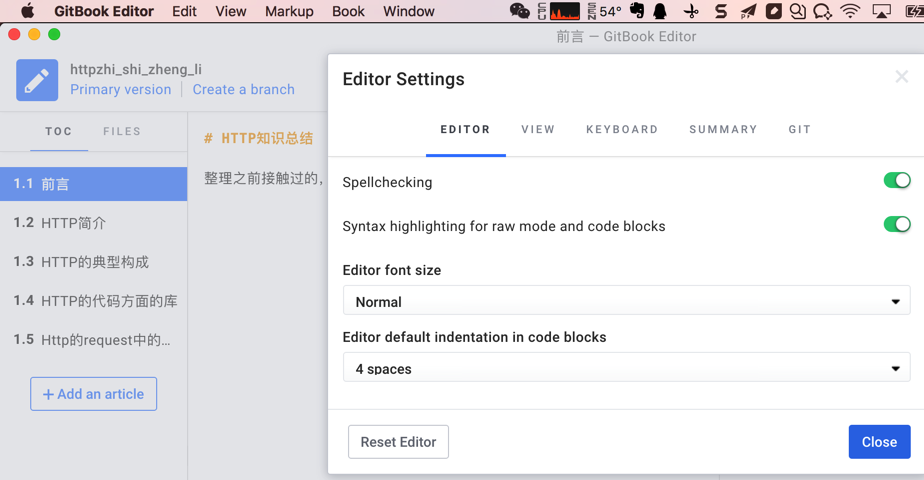This screenshot has height=480, width=924.
Task: Disable the Spellchecking toggle
Action: coord(896,181)
